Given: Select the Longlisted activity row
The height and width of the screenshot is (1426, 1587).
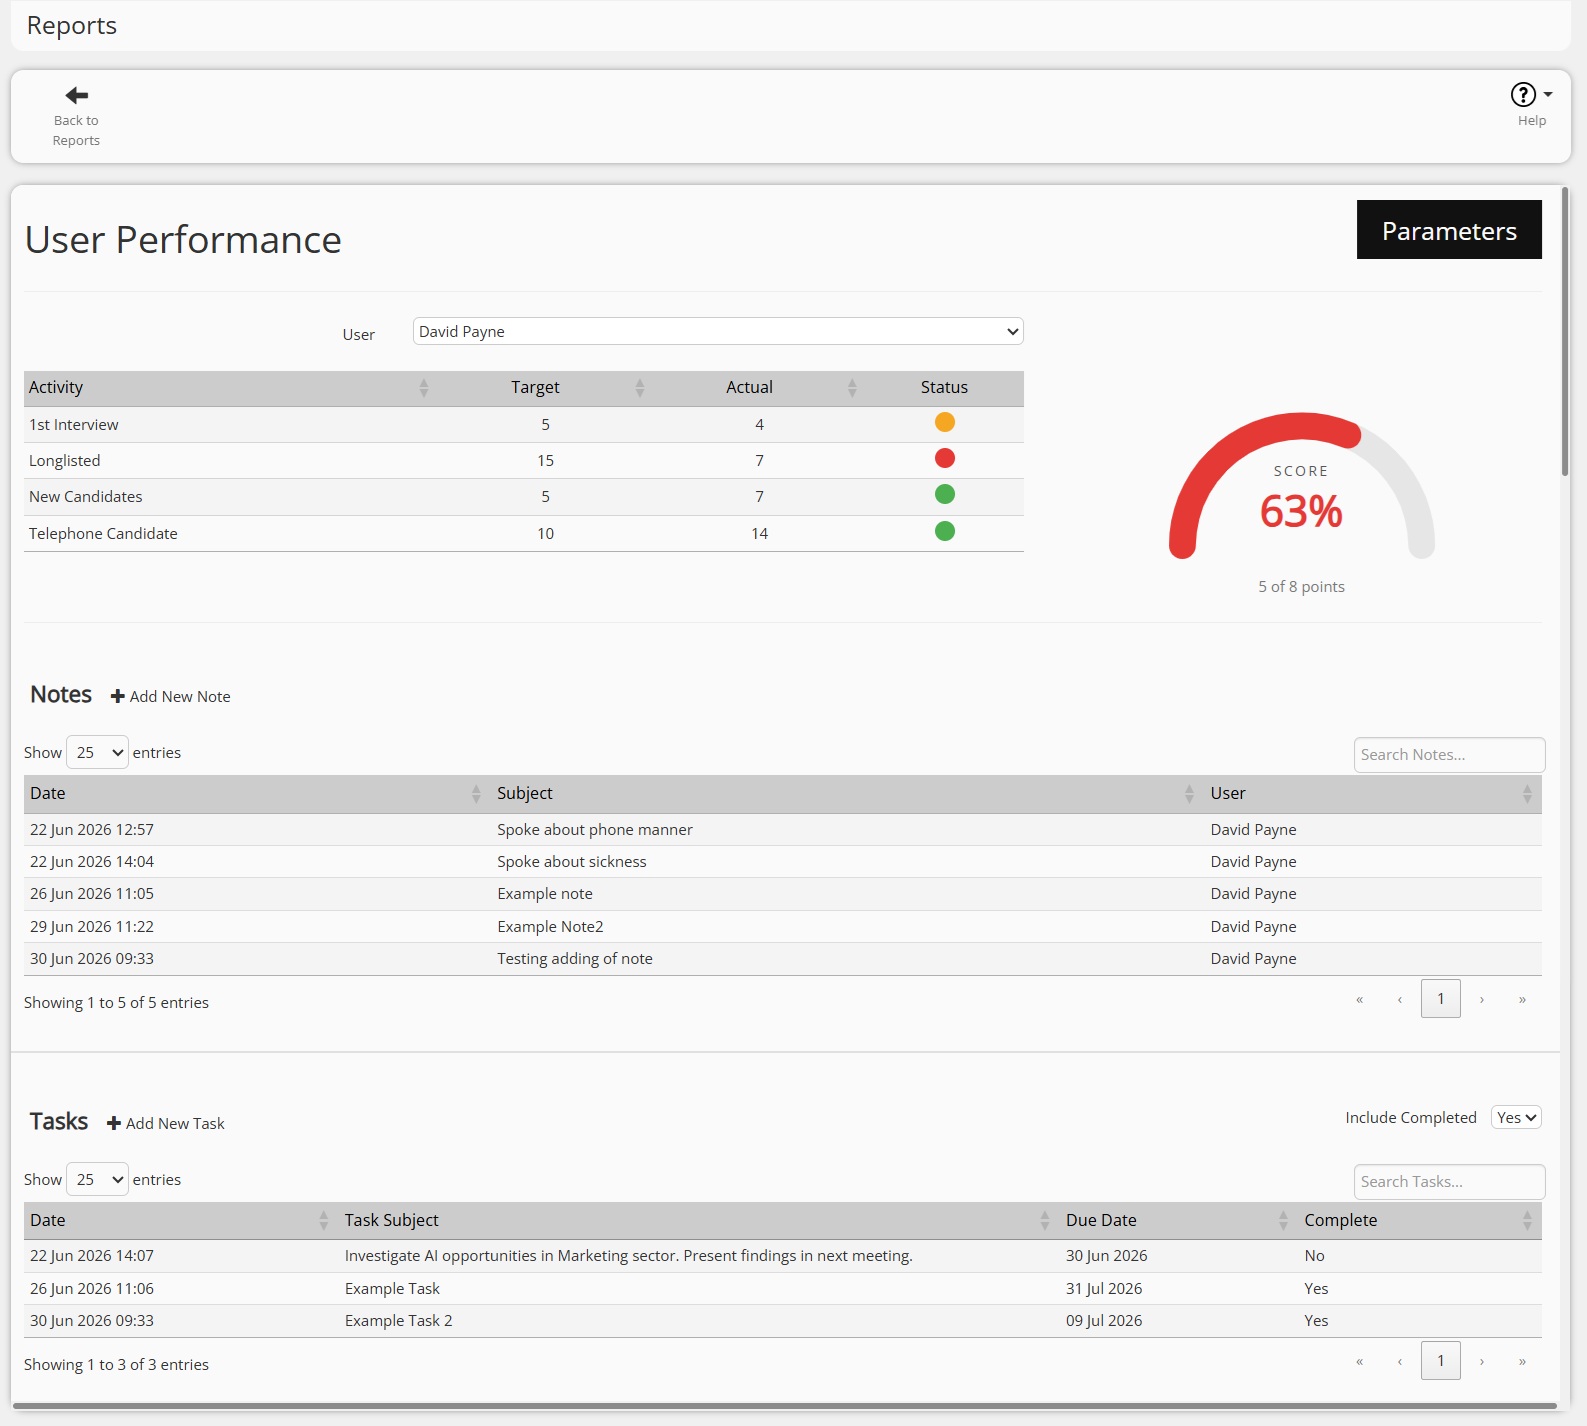Looking at the screenshot, I should click(524, 461).
